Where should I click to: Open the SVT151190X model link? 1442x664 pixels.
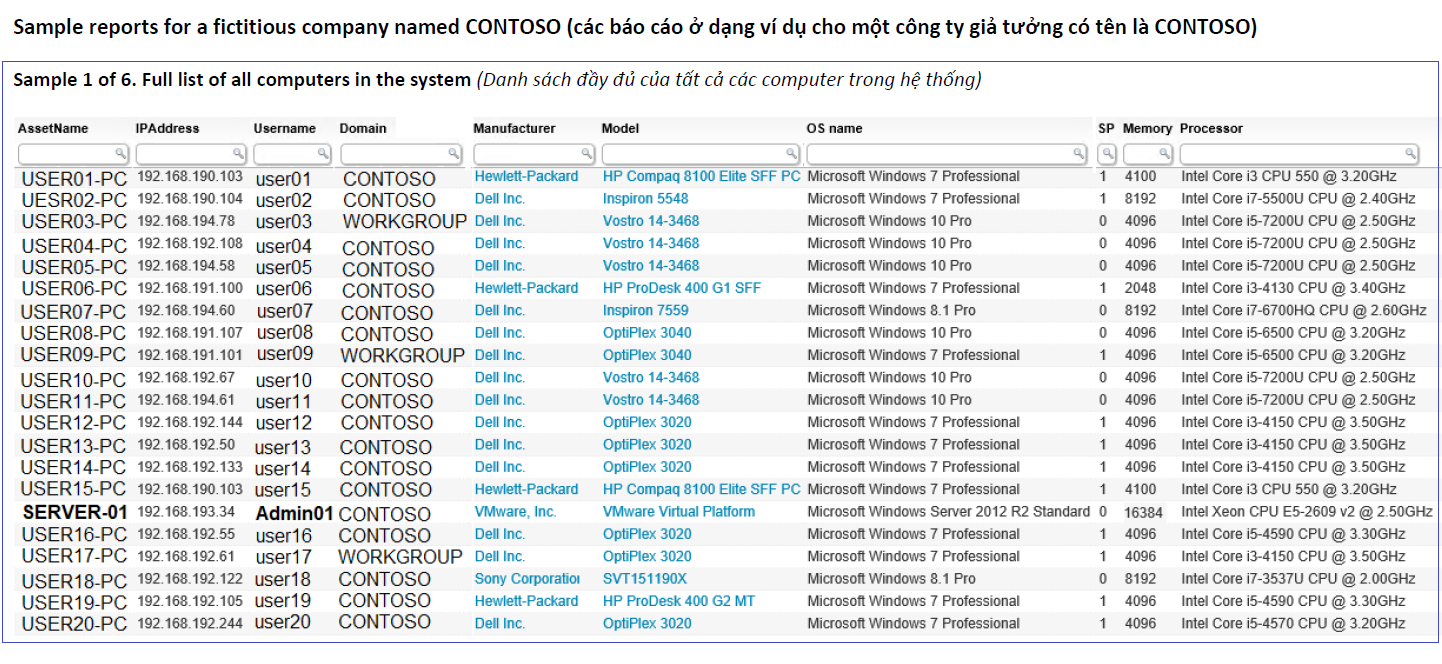tap(645, 578)
